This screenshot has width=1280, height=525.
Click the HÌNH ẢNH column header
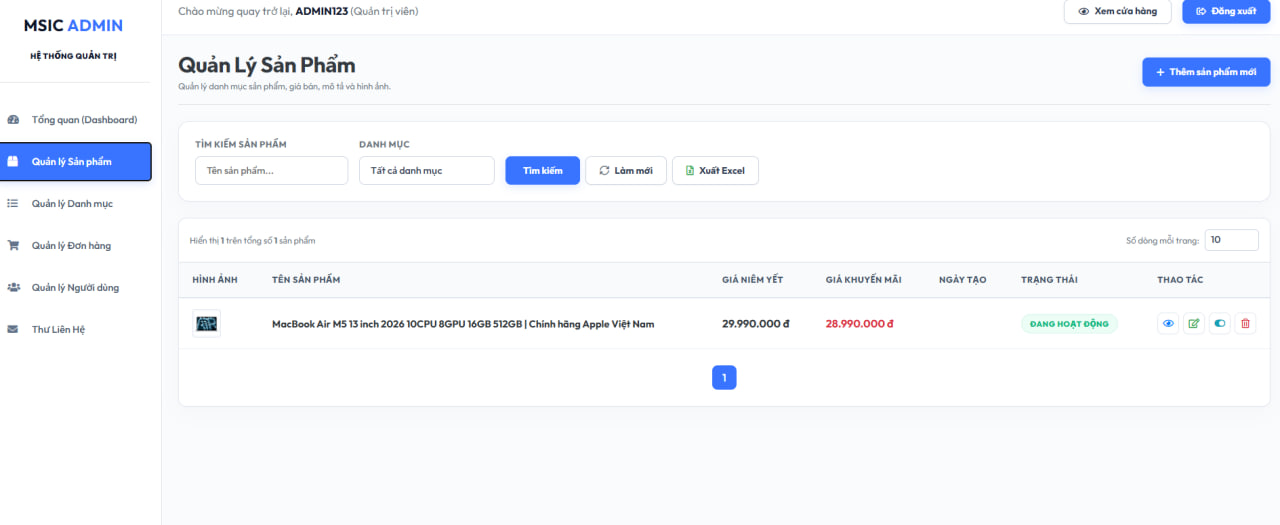pyautogui.click(x=215, y=280)
